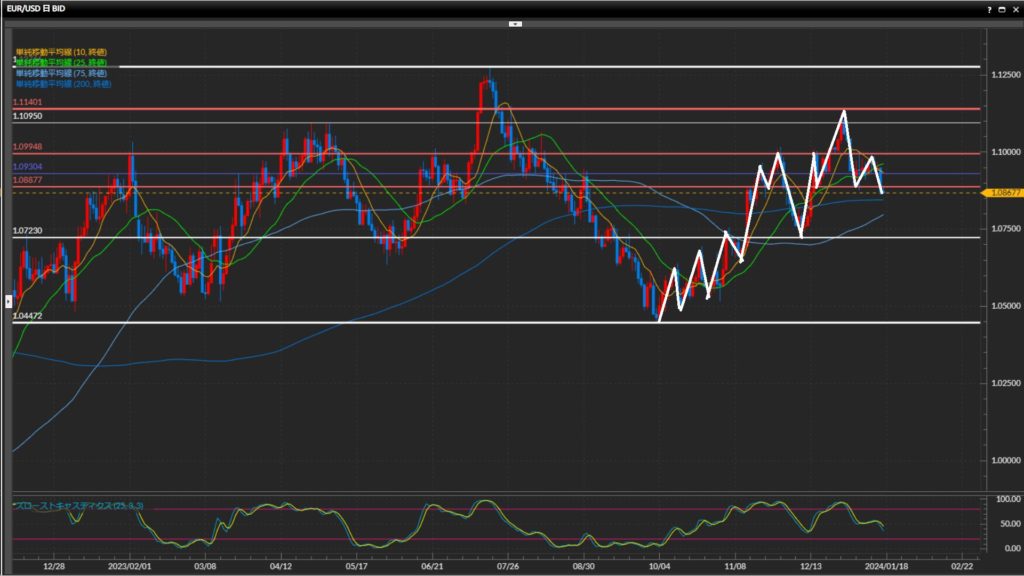Select the 1.09948 resistance line label
Viewport: 1024px width, 576px height.
[27, 147]
